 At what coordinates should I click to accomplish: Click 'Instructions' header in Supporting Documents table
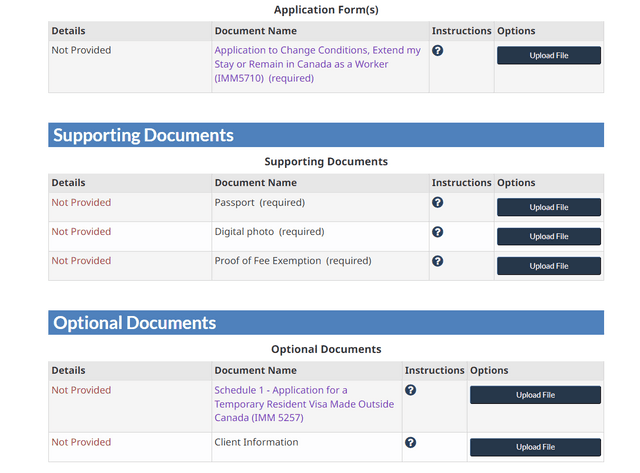(x=462, y=183)
